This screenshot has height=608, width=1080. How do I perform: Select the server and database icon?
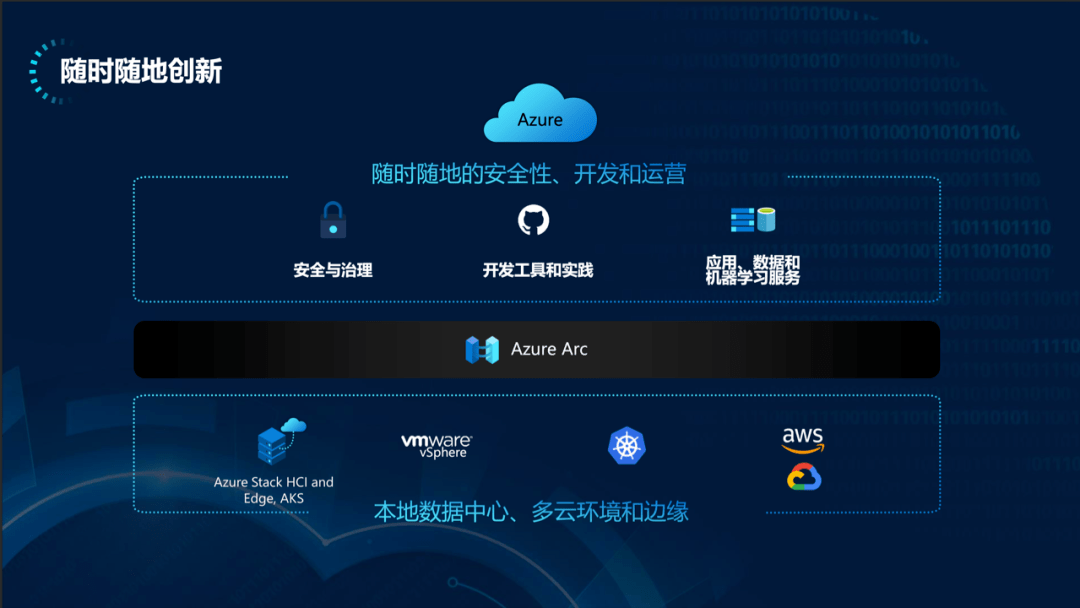click(753, 220)
